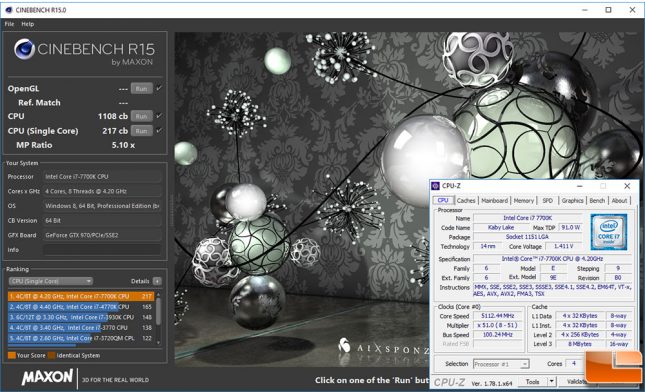Click the Level 3 cache value 8 MBytes
The height and width of the screenshot is (392, 645).
coord(580,344)
